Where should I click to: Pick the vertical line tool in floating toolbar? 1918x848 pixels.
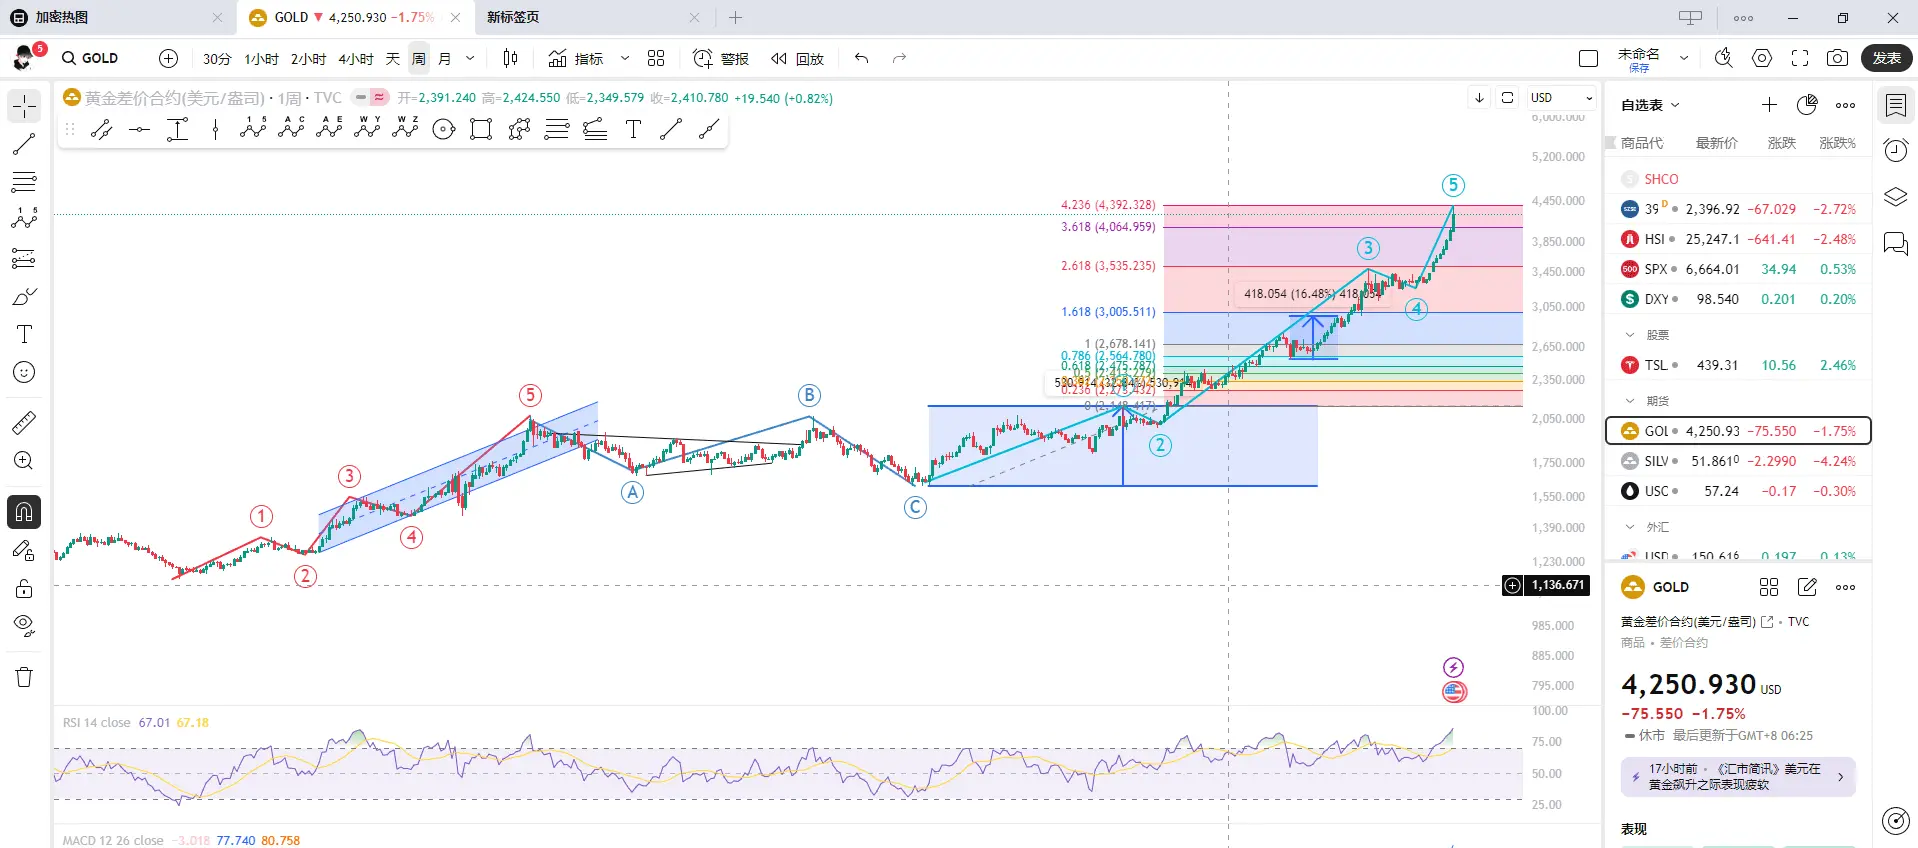tap(215, 129)
